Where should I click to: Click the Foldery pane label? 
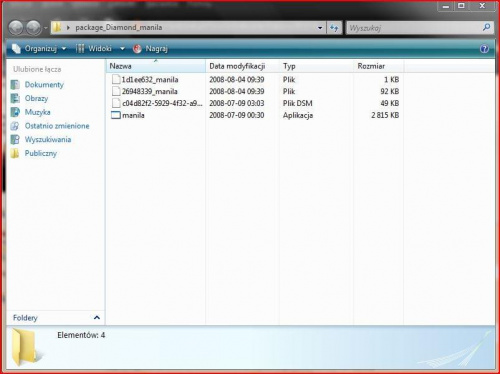25,318
